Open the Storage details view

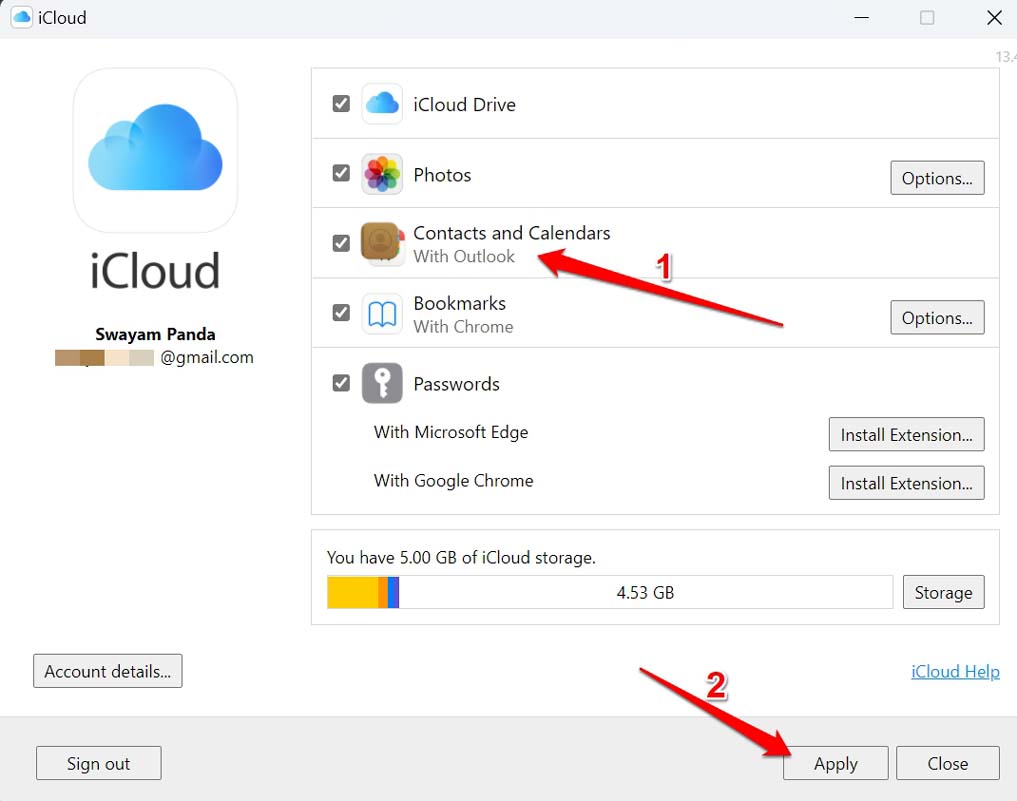(x=943, y=592)
